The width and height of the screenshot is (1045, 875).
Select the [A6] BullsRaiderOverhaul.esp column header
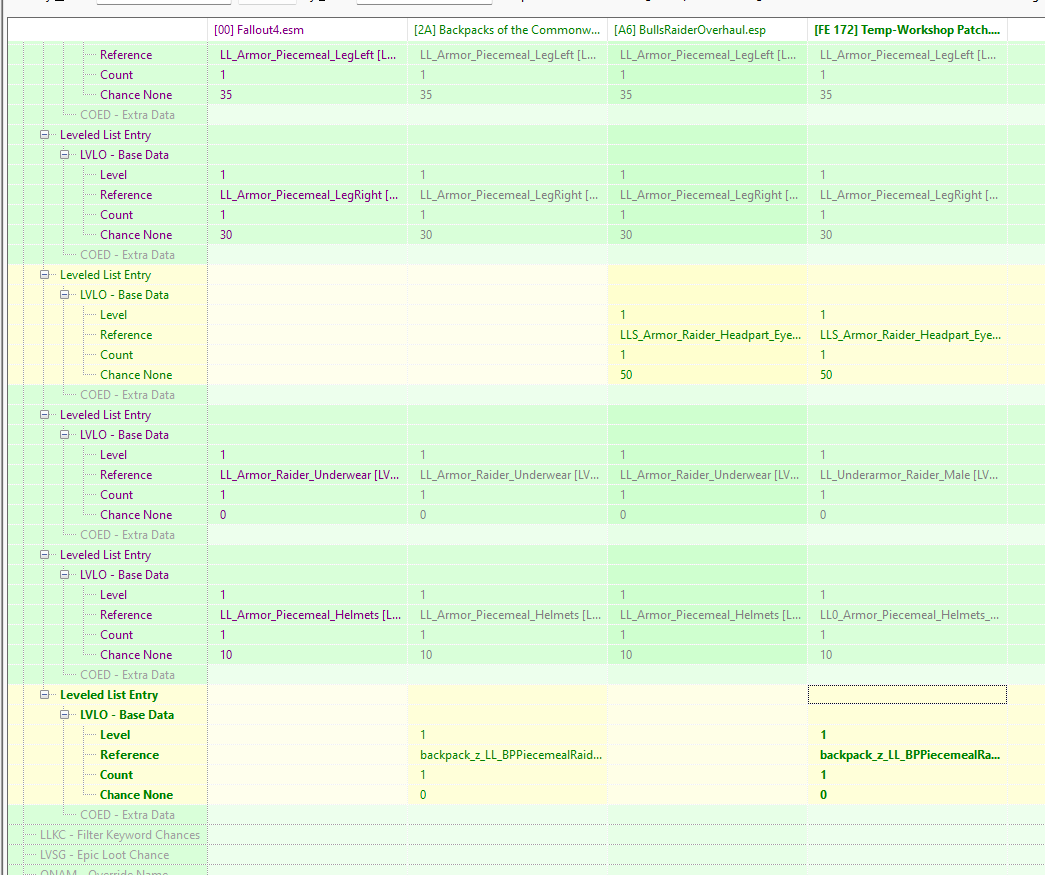pyautogui.click(x=707, y=30)
